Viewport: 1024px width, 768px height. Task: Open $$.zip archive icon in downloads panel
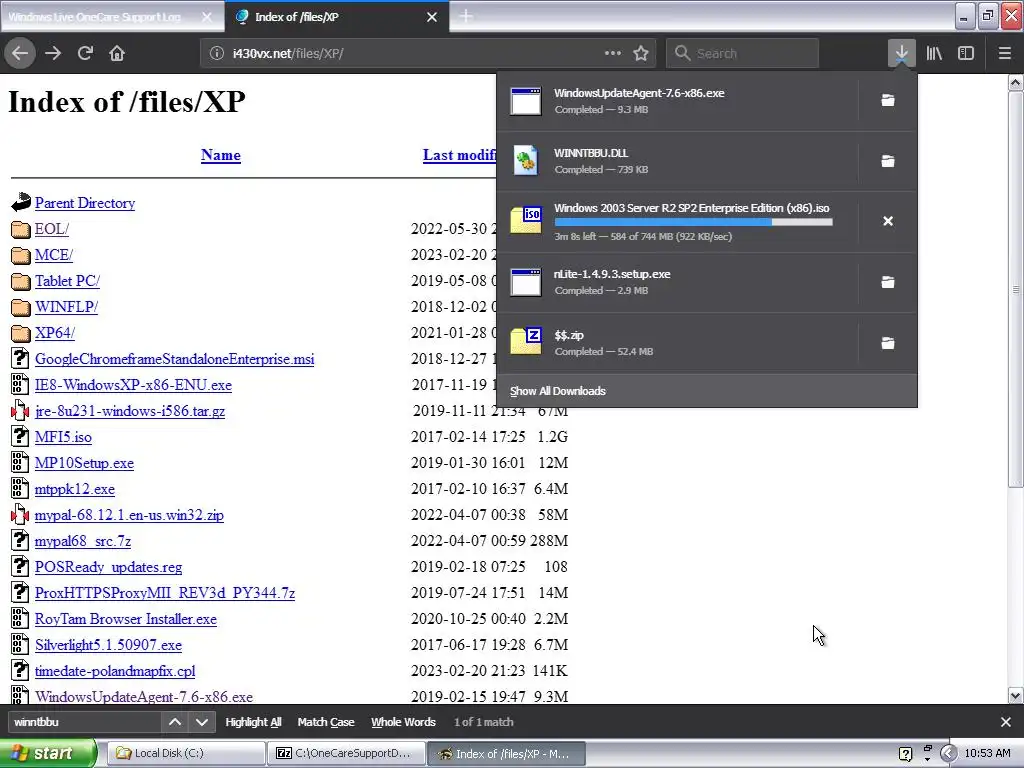pos(525,342)
